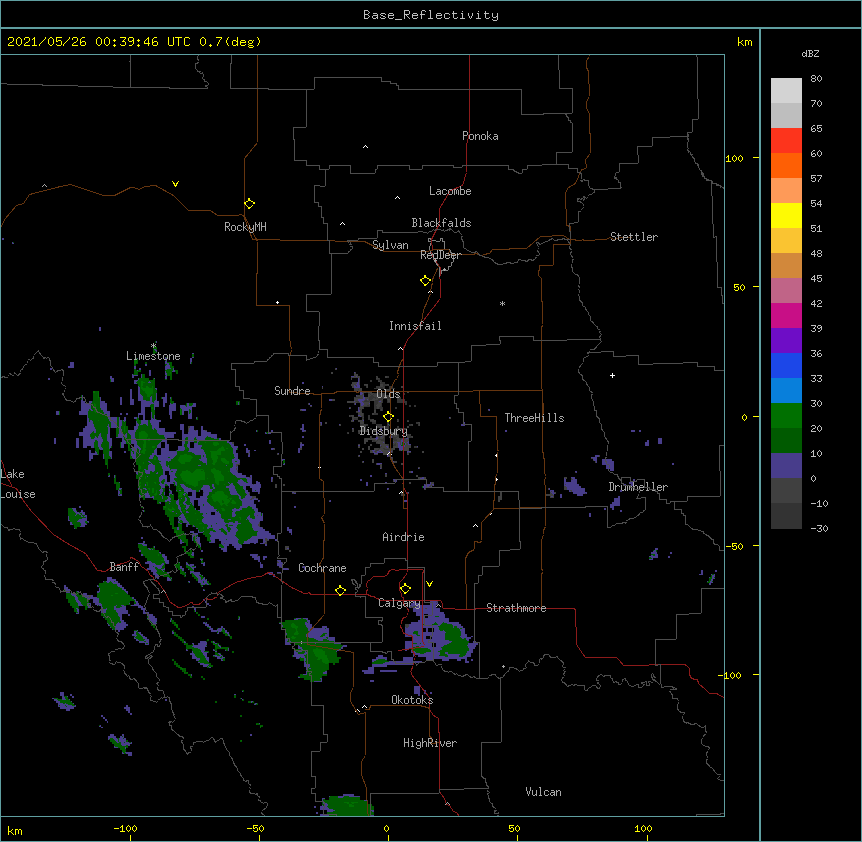
Task: Click the 50 tick on horizontal axis
Action: click(x=515, y=829)
